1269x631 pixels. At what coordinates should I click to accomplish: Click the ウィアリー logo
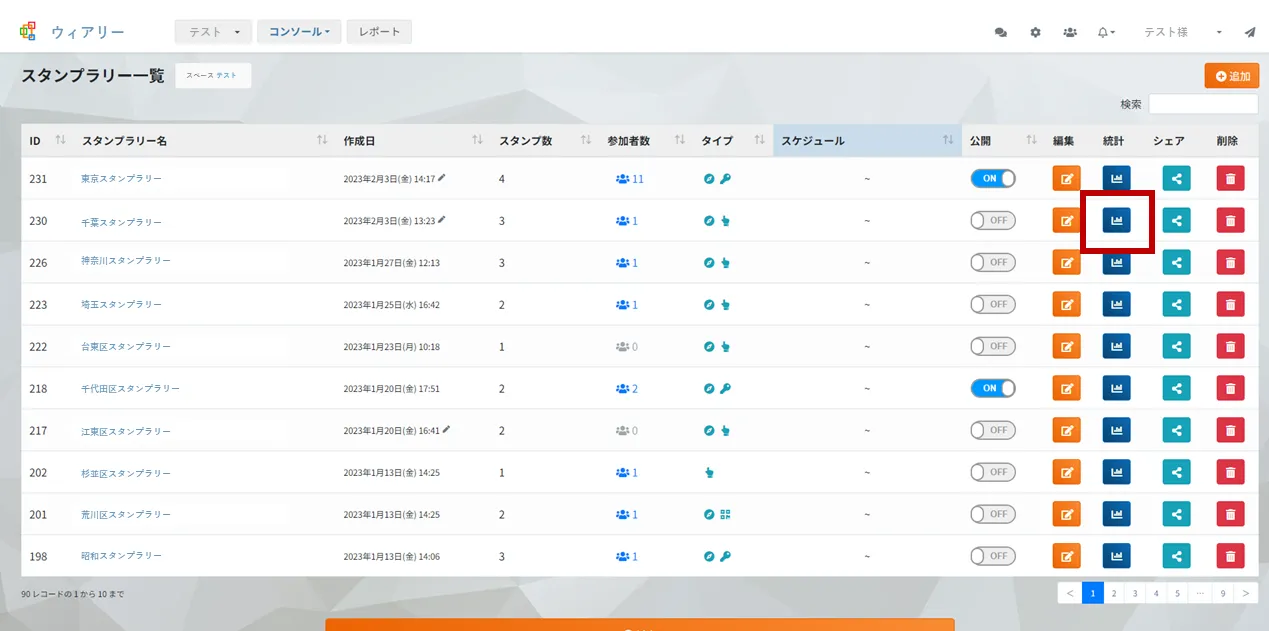tap(72, 32)
